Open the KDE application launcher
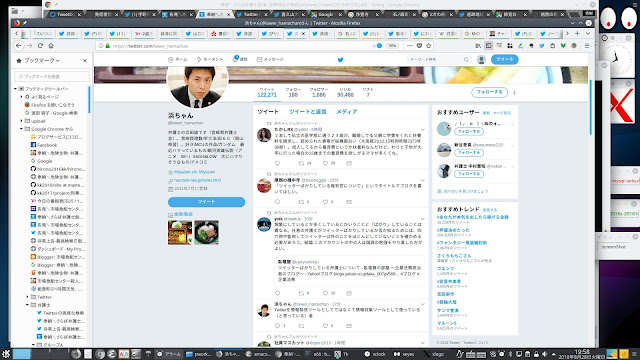The image size is (640, 360). click(6, 354)
